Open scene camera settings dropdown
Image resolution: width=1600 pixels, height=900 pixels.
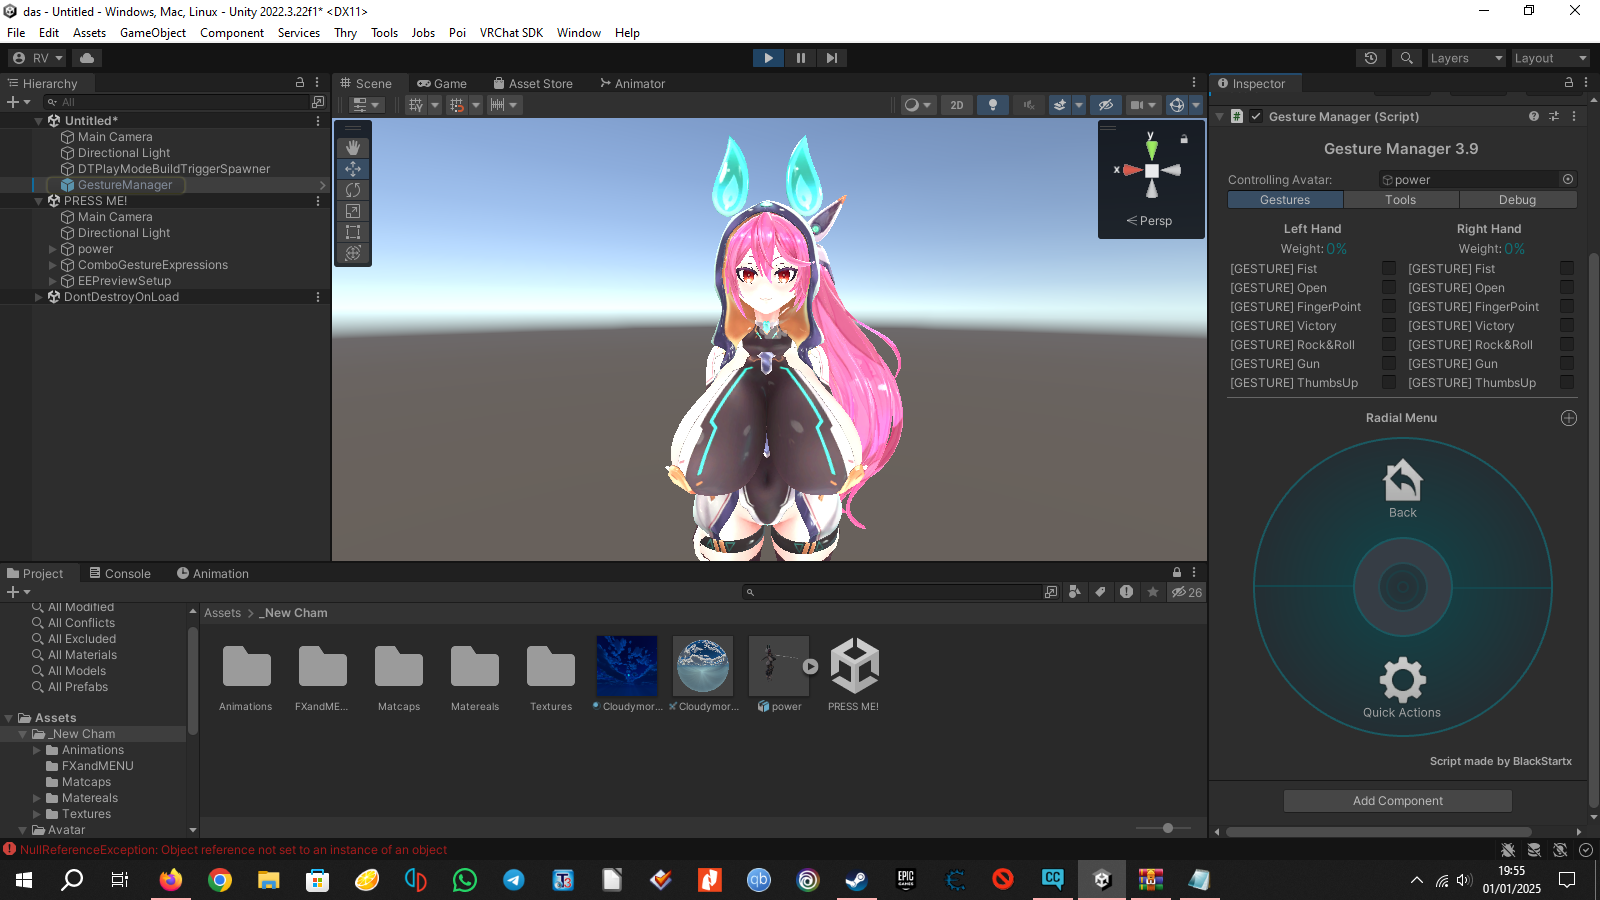[x=1143, y=105]
